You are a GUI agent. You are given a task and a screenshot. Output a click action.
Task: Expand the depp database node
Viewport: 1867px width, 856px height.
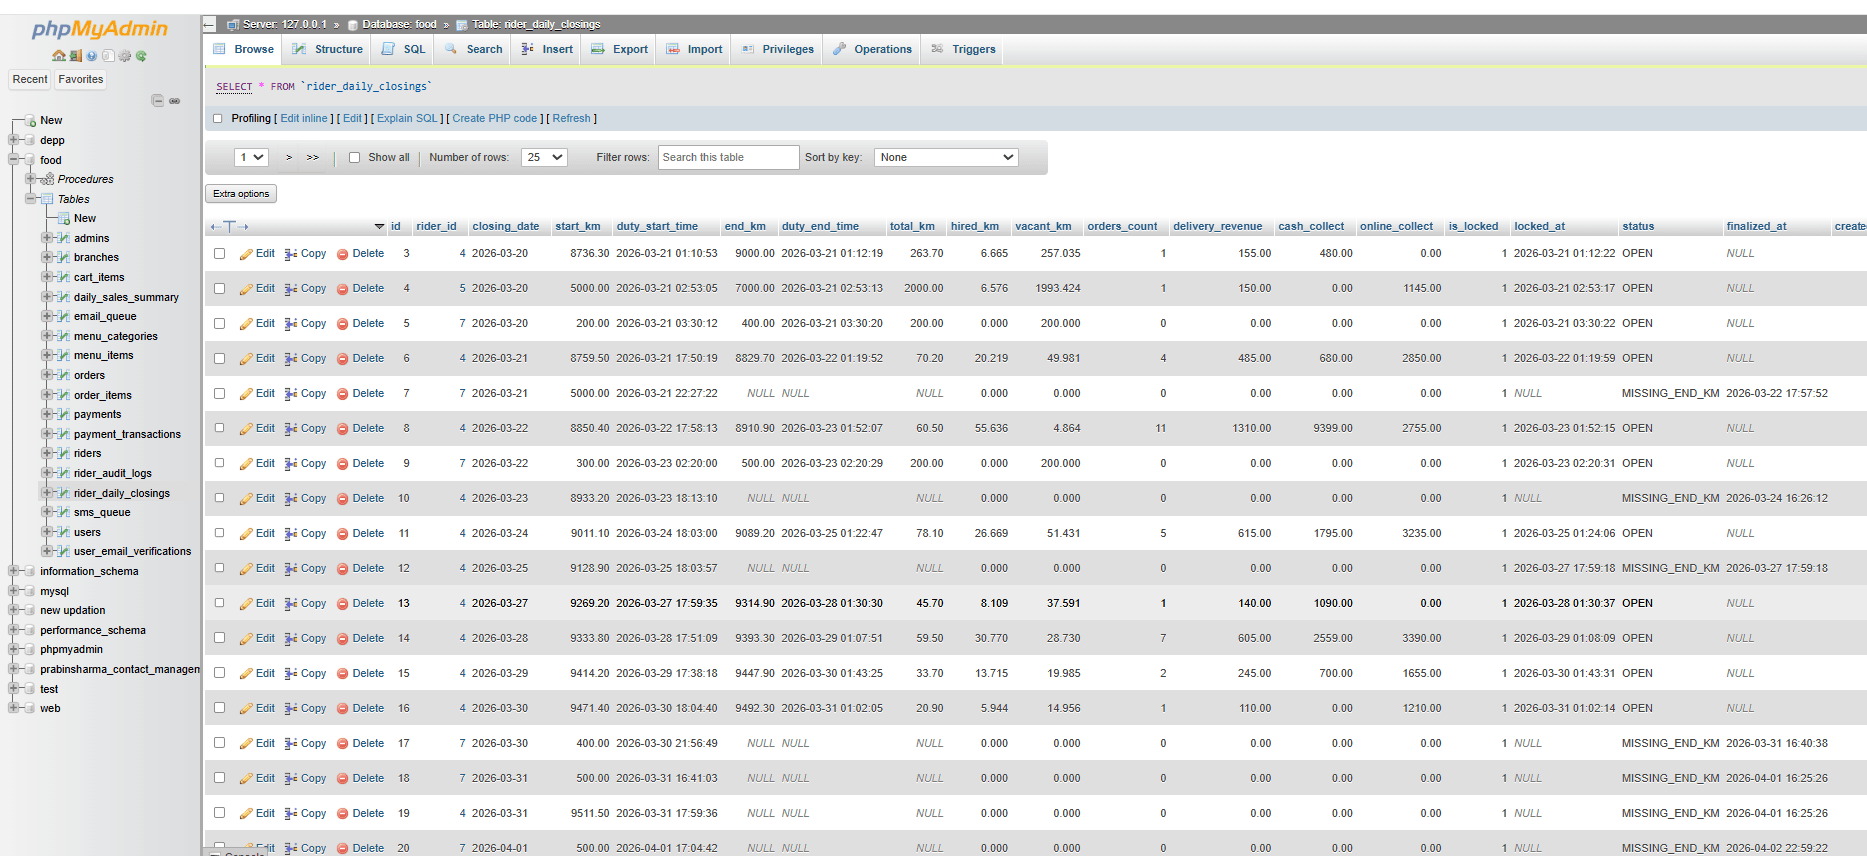14,141
